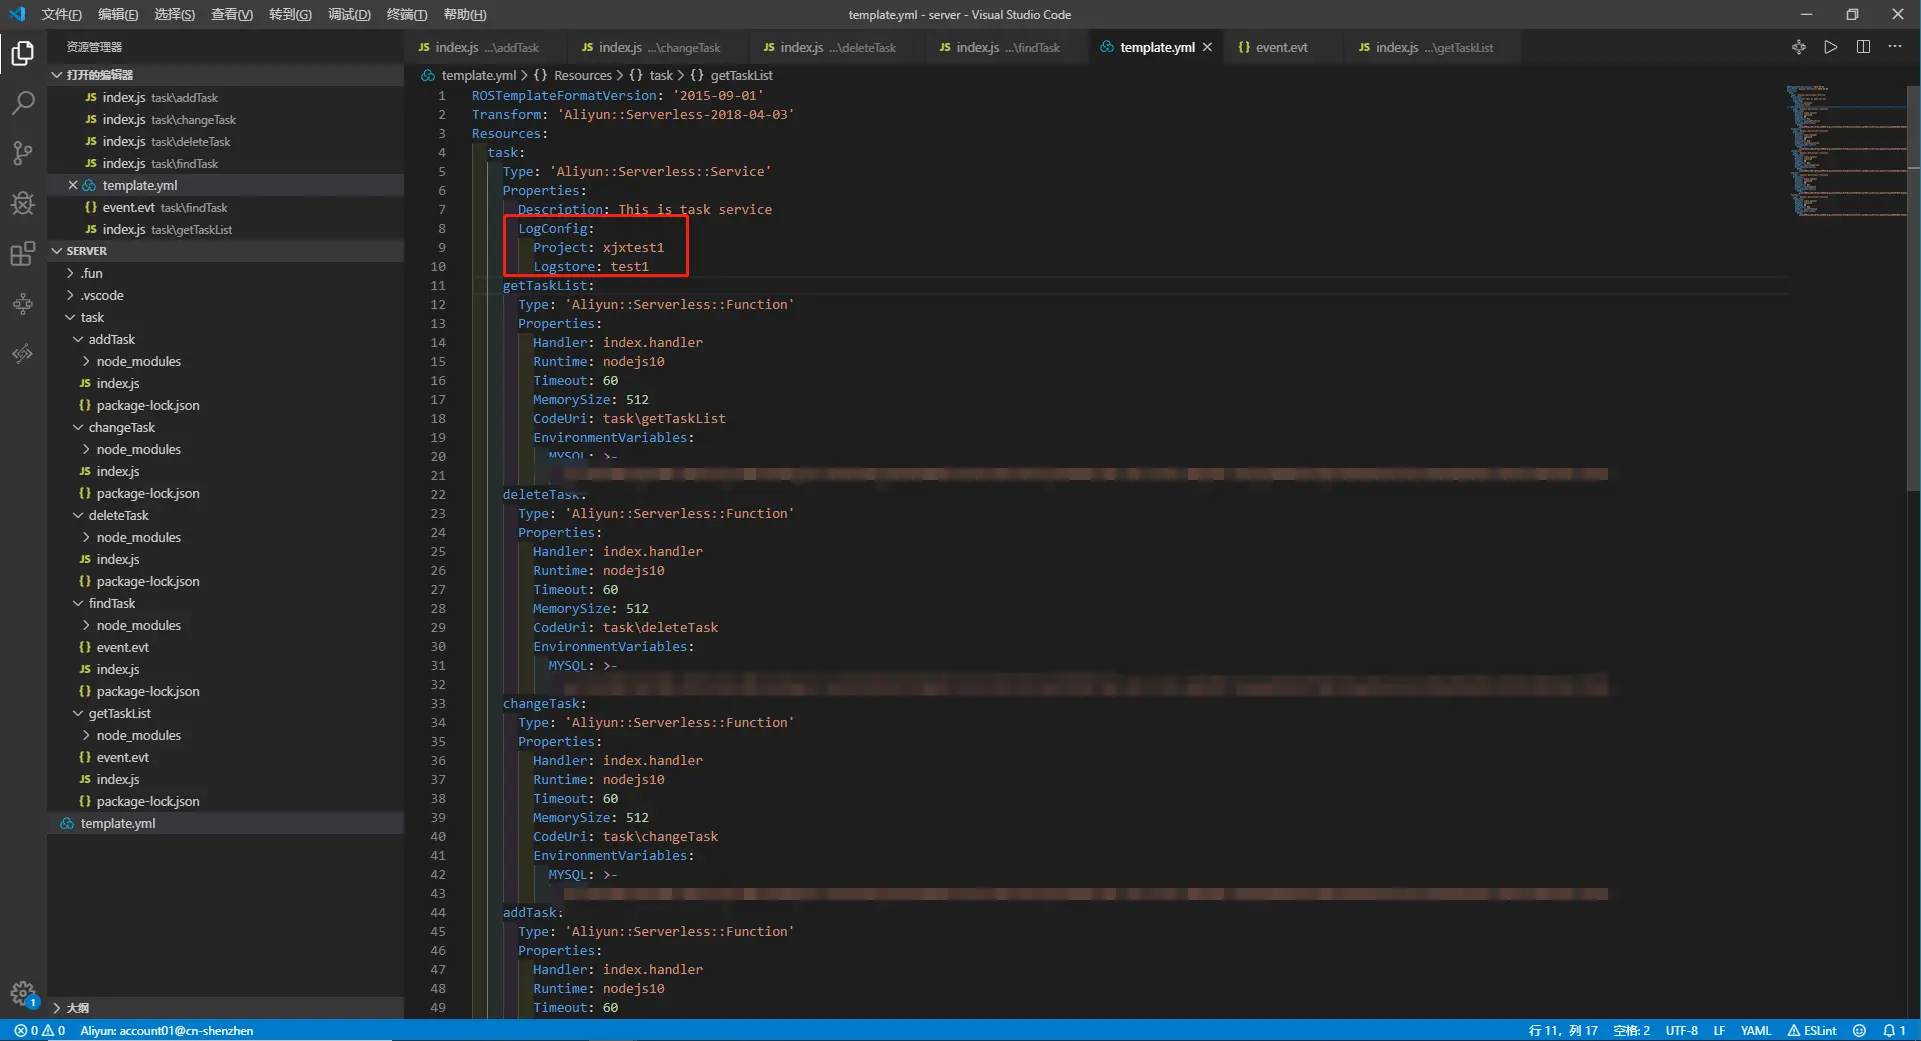This screenshot has width=1921, height=1041.
Task: Open notifications bell in status bar
Action: (1894, 1030)
